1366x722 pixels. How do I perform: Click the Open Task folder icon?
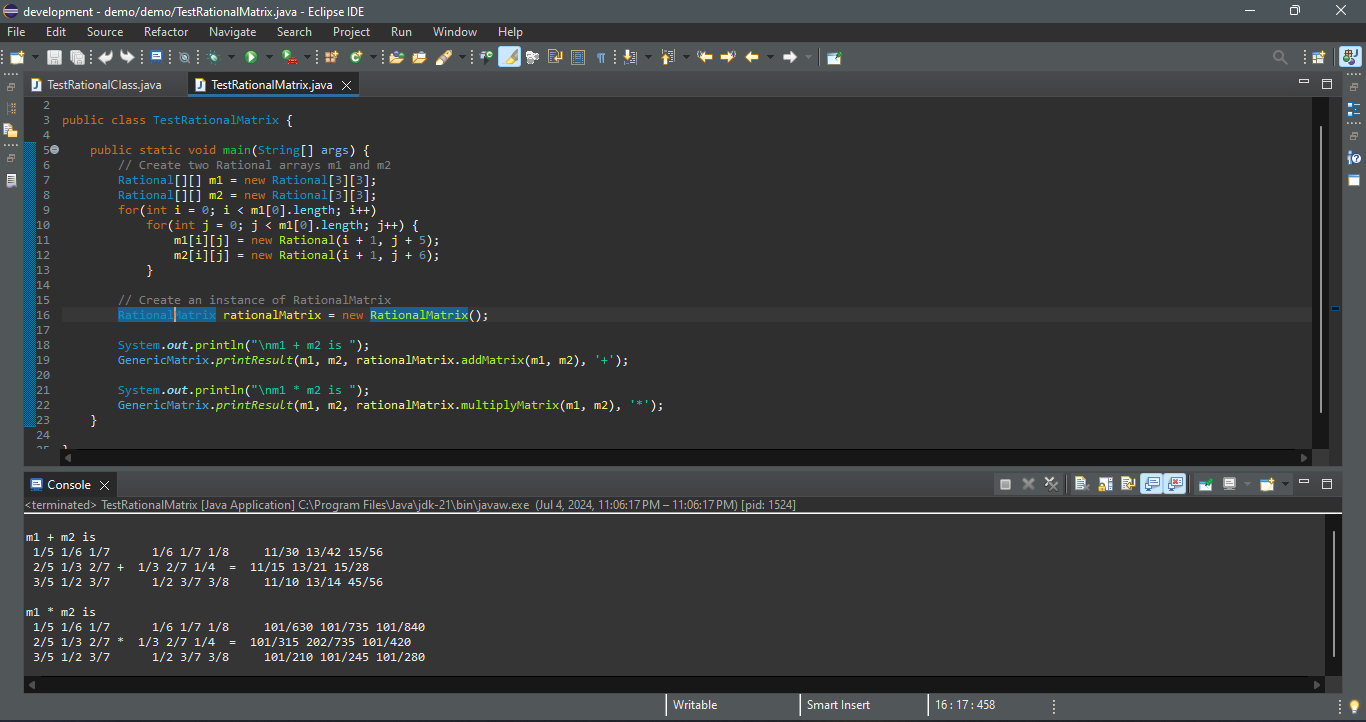tap(419, 57)
